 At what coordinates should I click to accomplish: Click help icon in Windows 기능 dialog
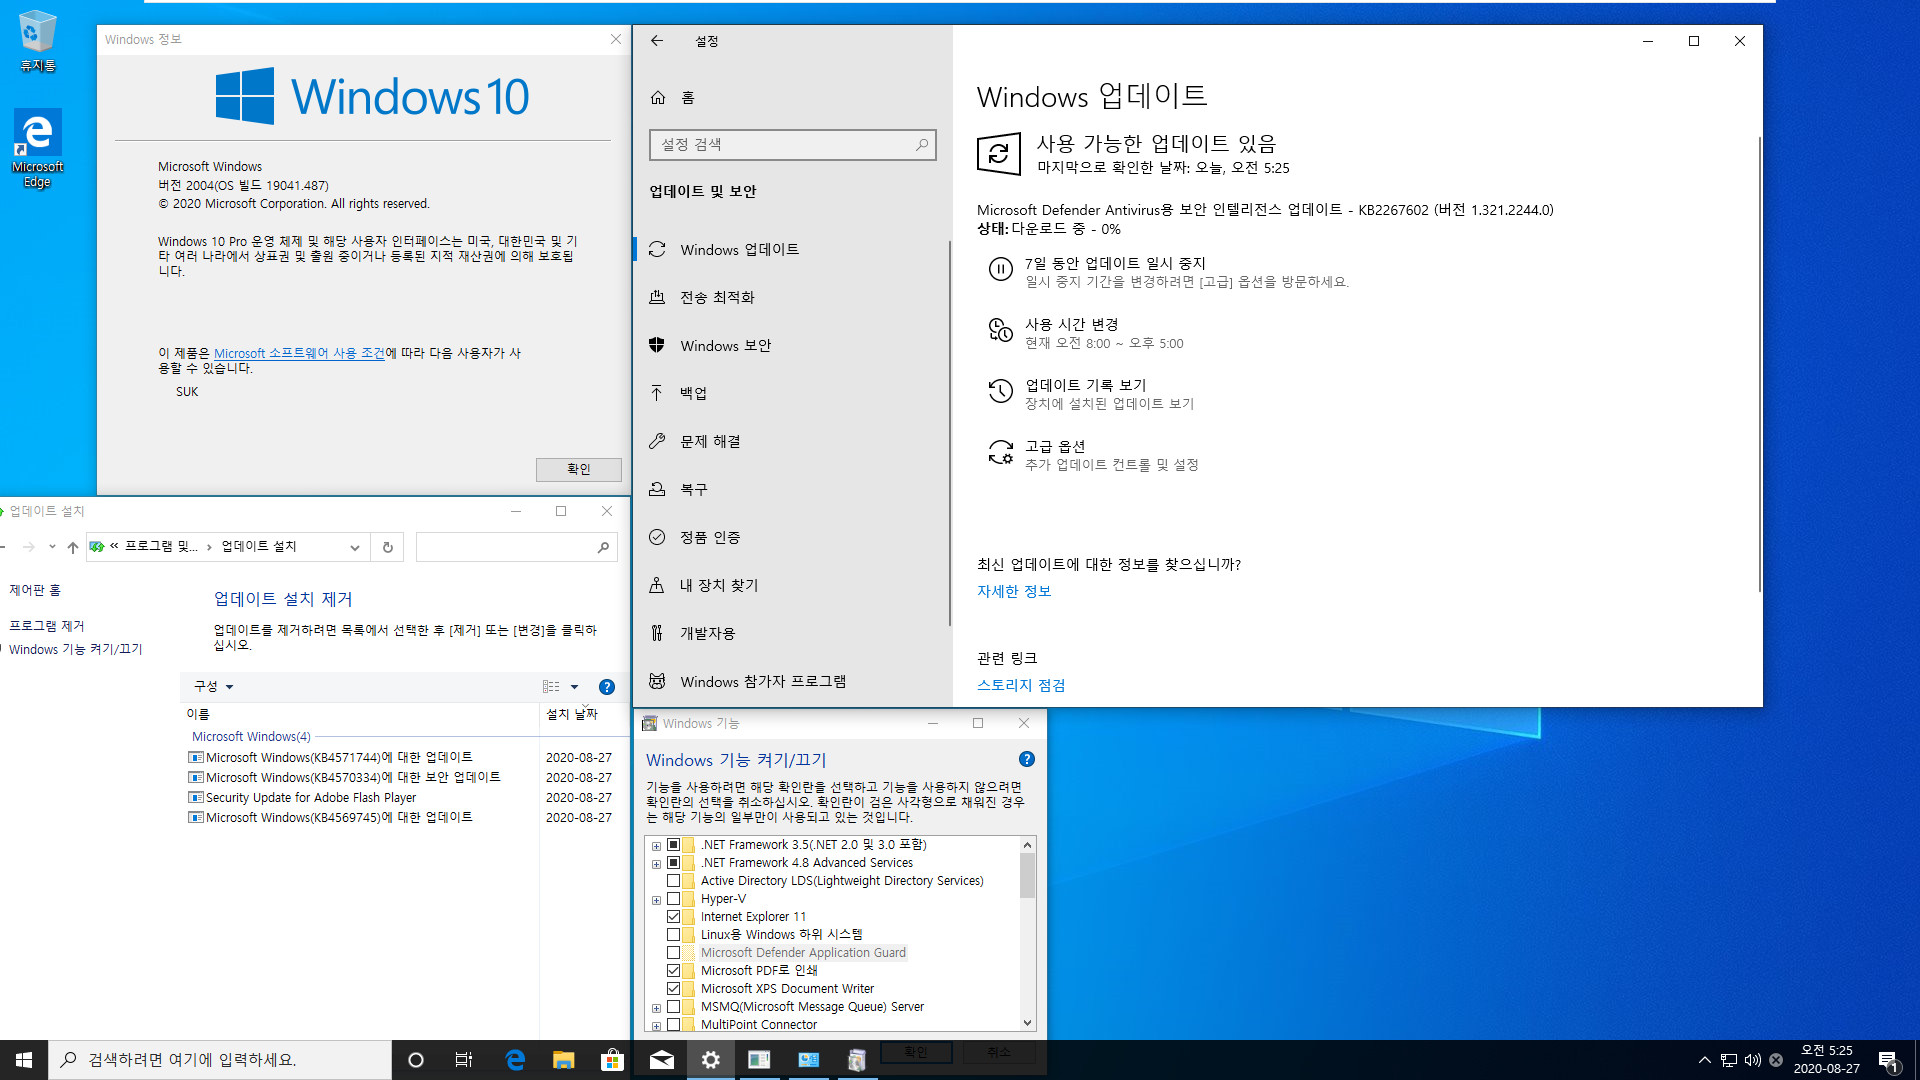1027,759
